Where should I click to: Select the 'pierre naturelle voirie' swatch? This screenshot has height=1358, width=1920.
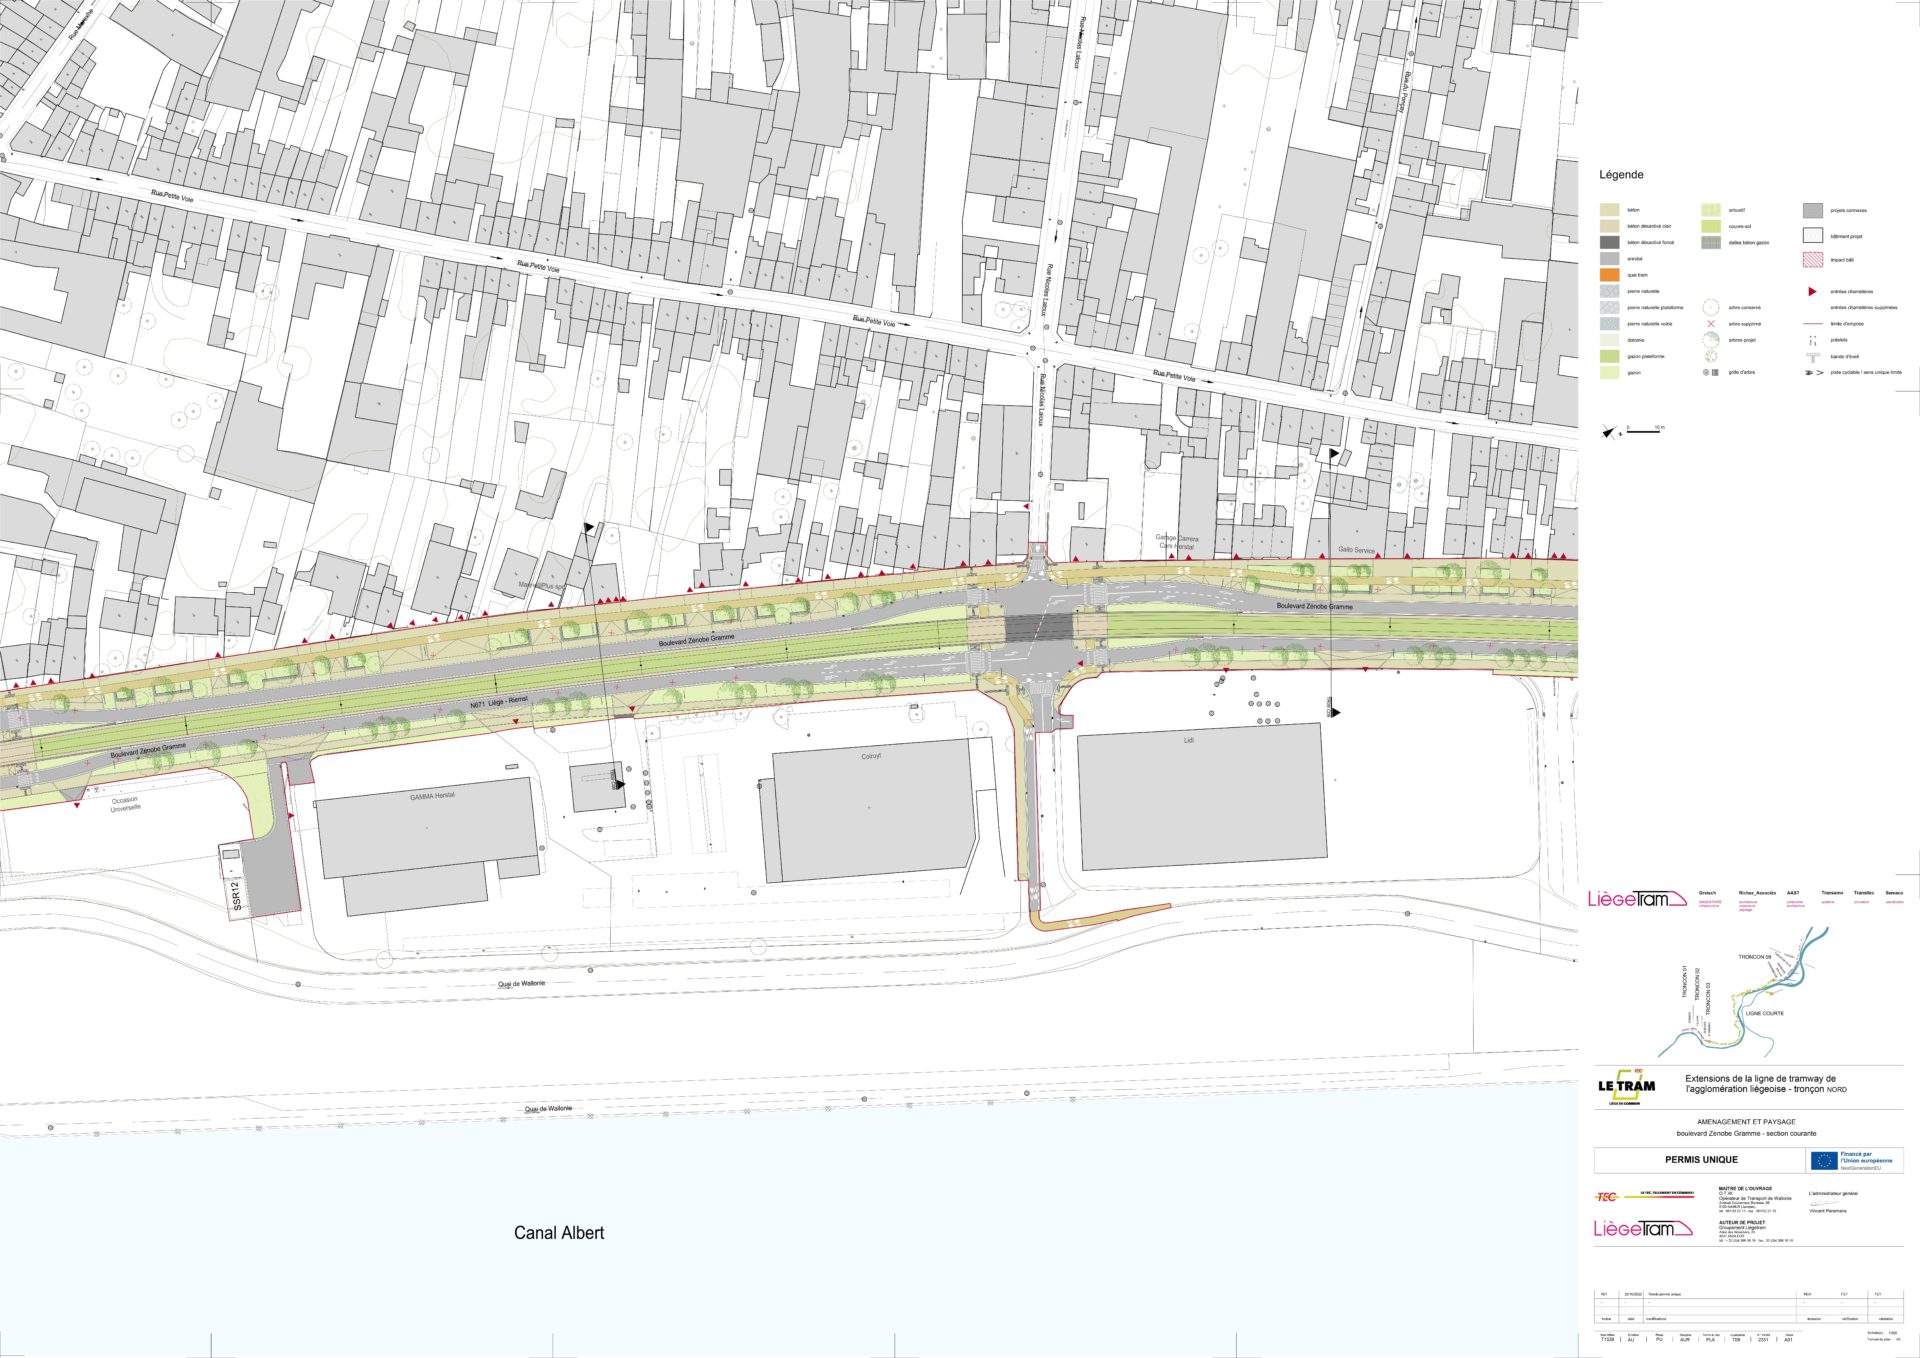[x=1609, y=324]
